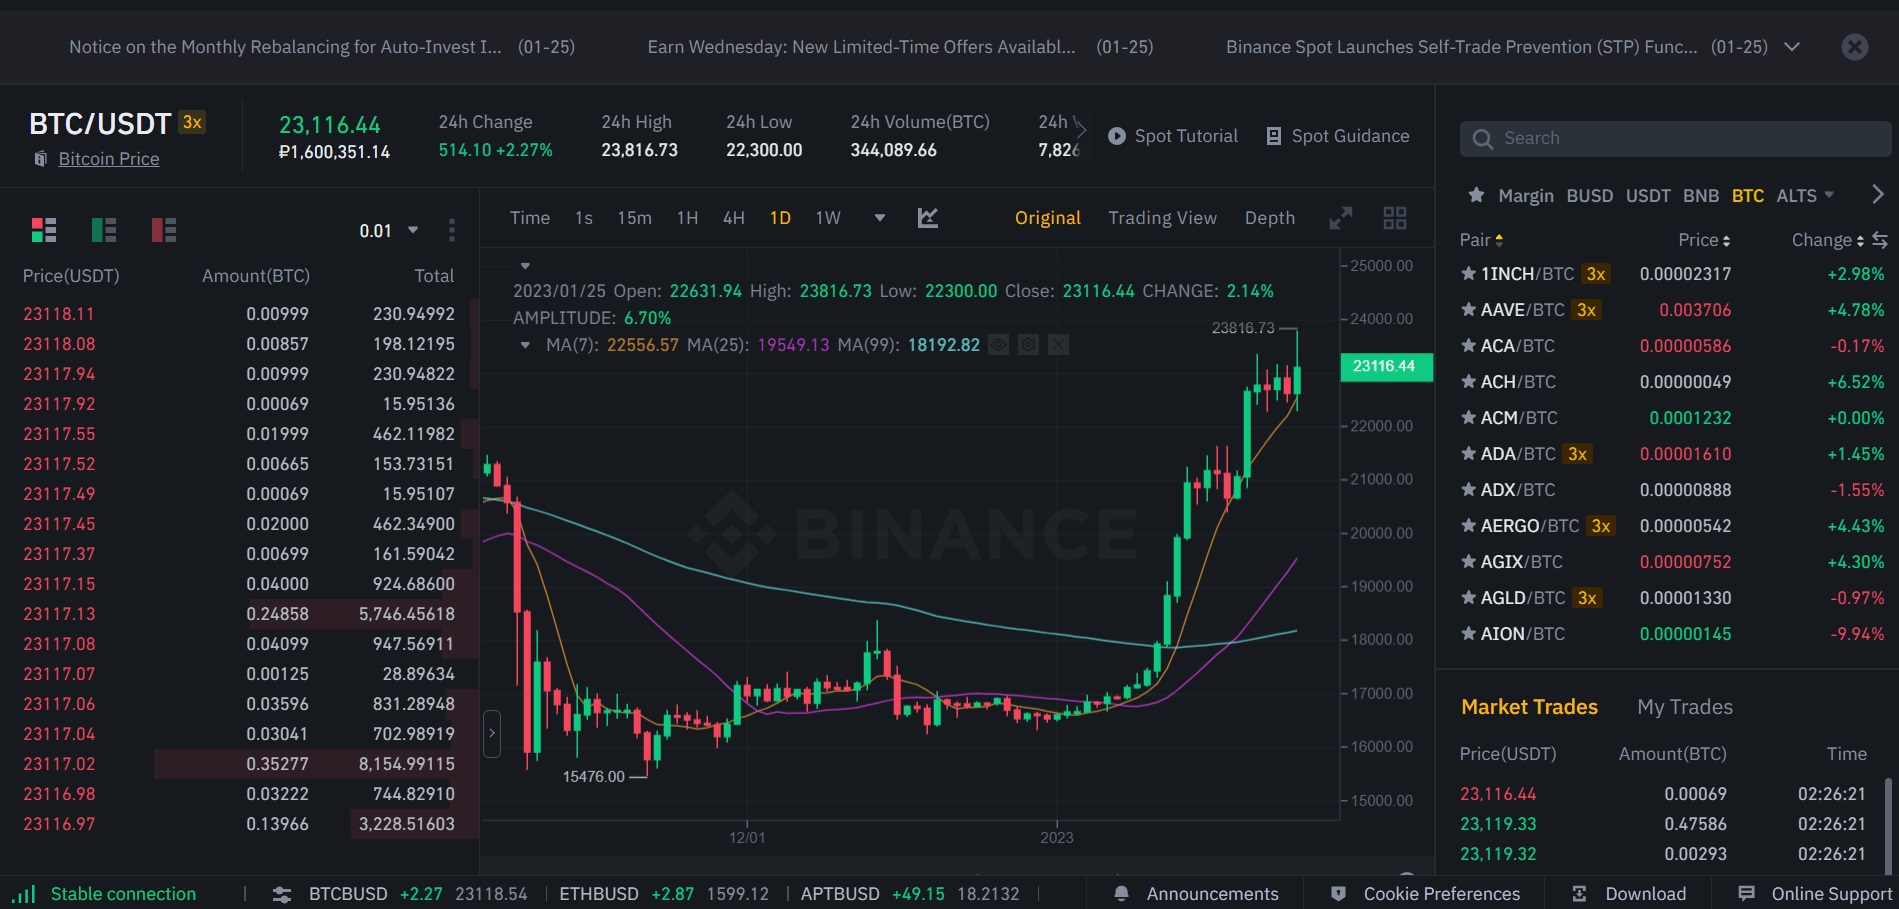Select the 1W chart interval
Viewport: 1899px width, 909px height.
coord(828,218)
